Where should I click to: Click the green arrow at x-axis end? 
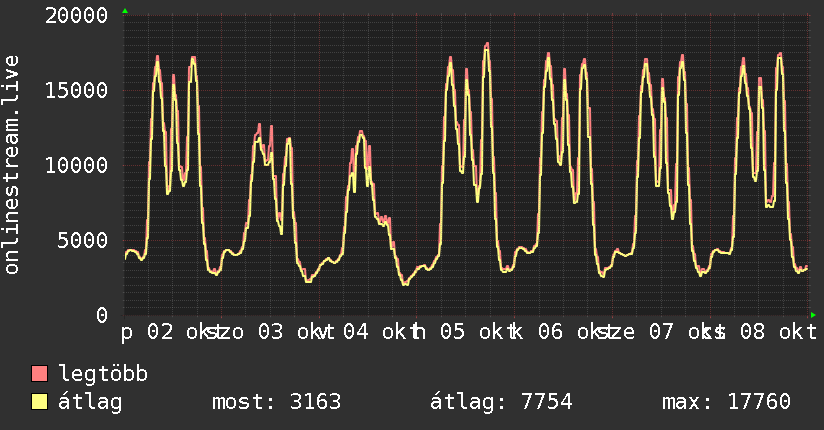pos(813,315)
